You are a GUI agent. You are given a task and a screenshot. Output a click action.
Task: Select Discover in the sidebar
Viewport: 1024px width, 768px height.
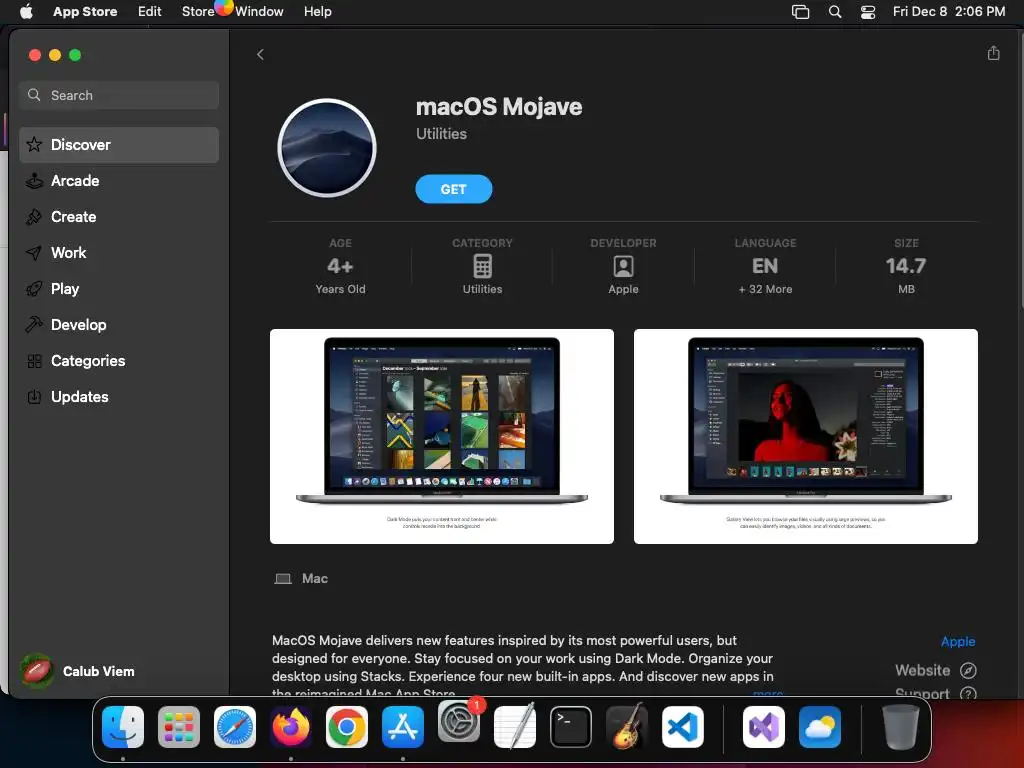click(119, 144)
